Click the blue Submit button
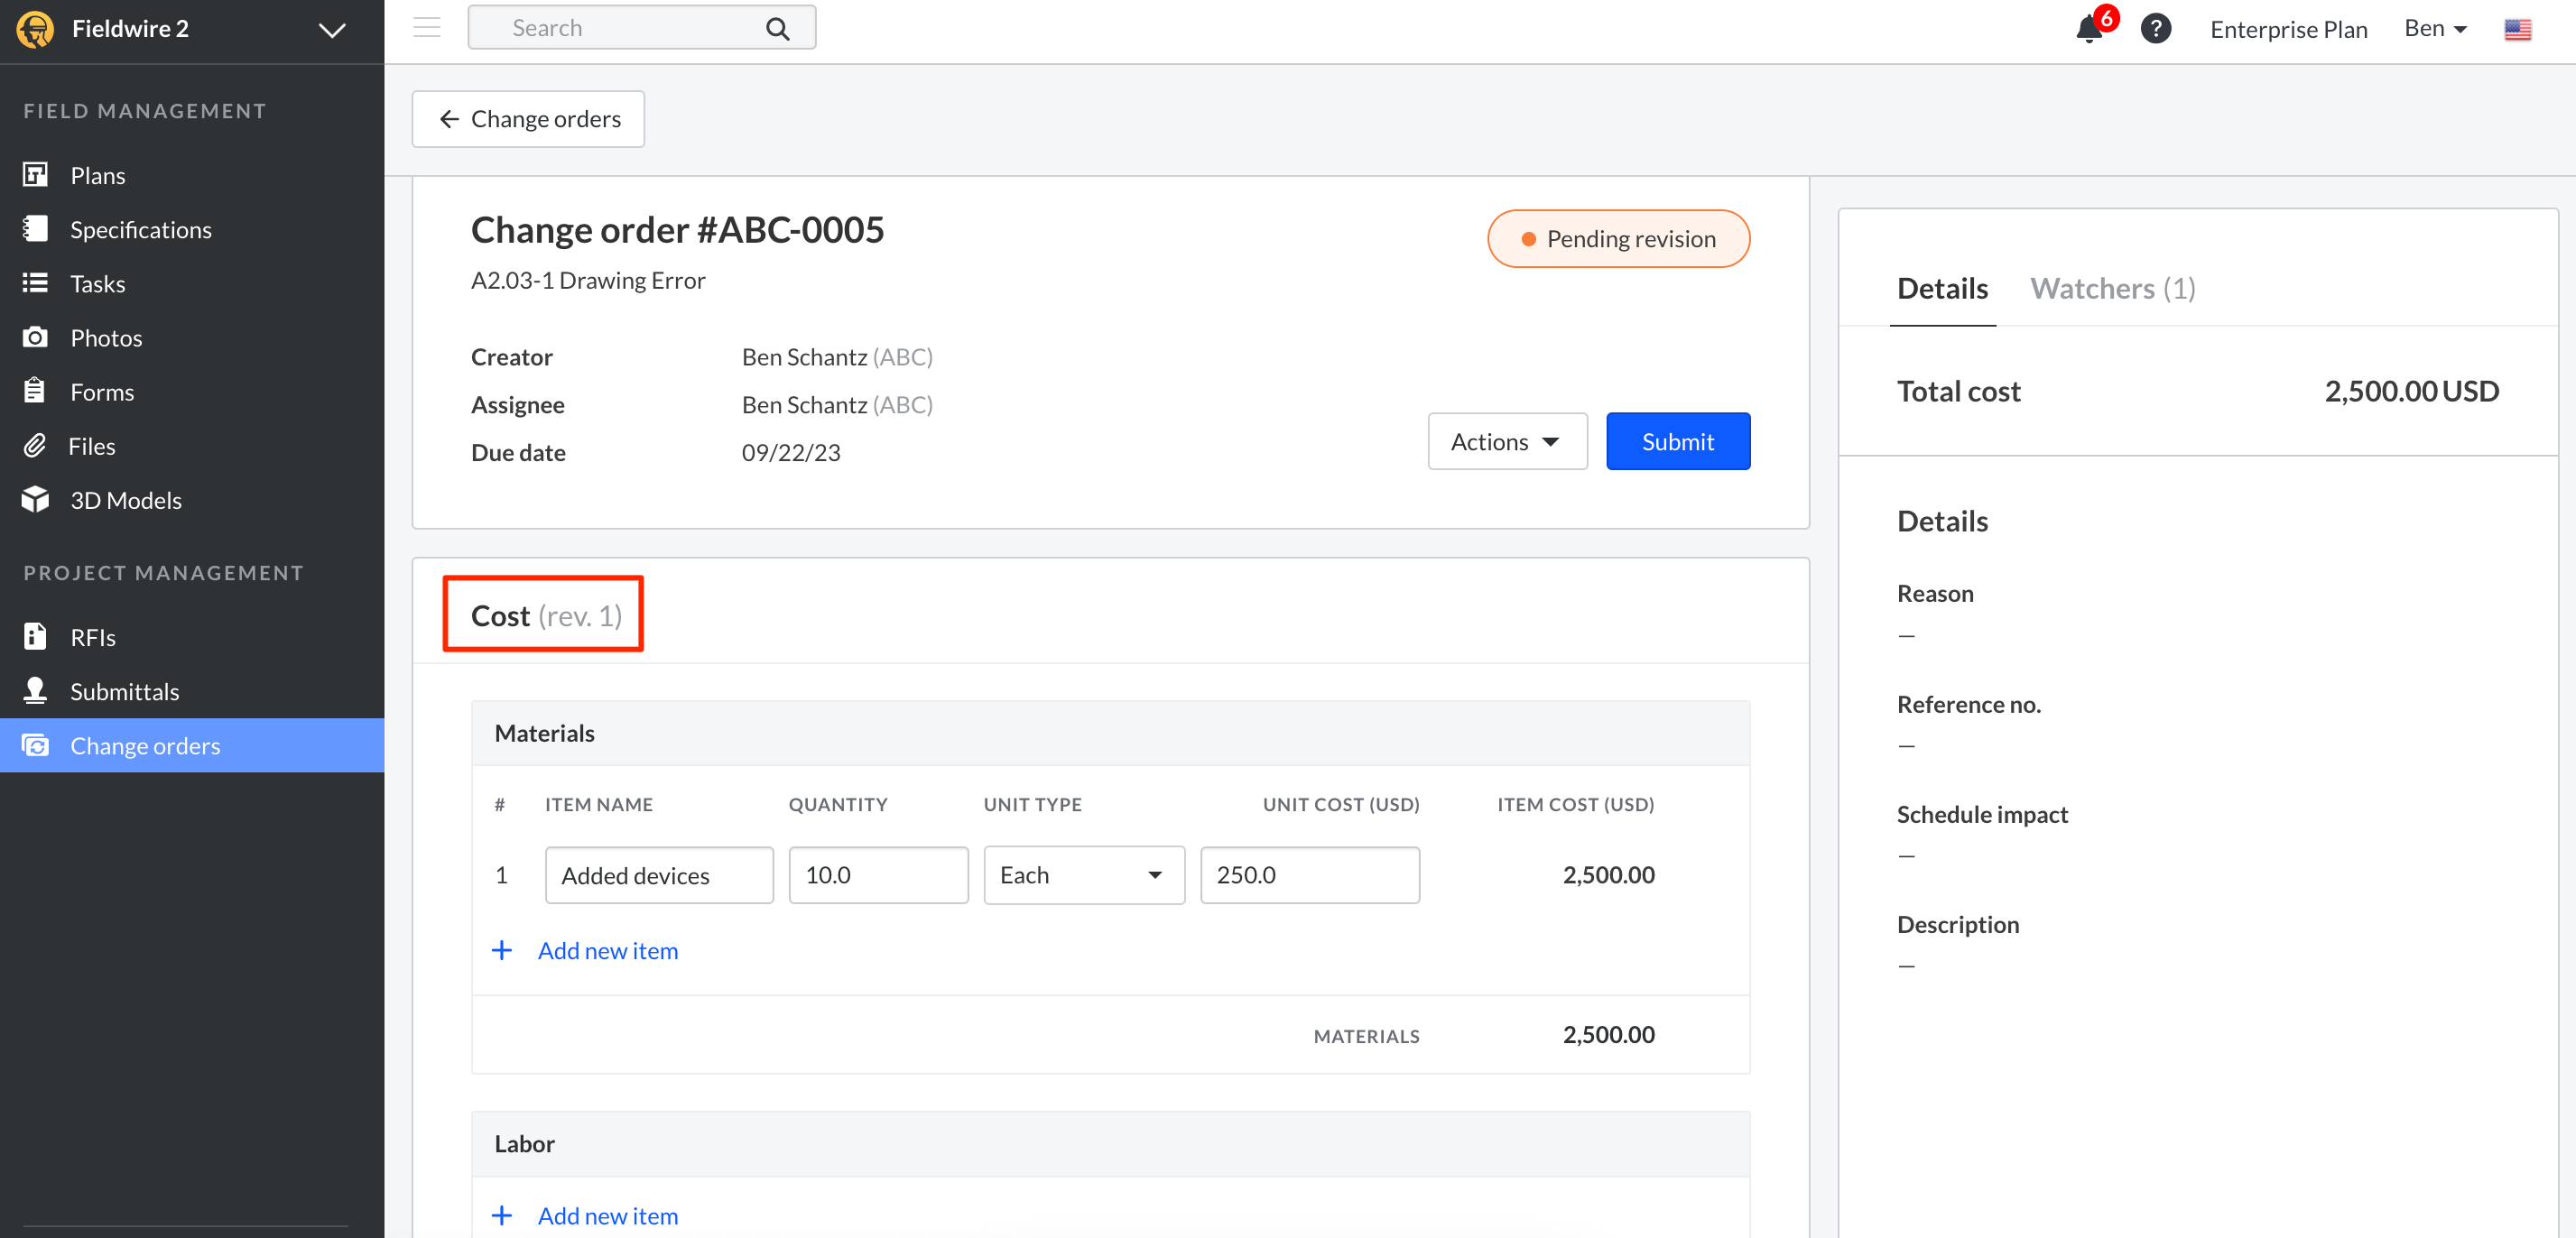 pos(1677,441)
